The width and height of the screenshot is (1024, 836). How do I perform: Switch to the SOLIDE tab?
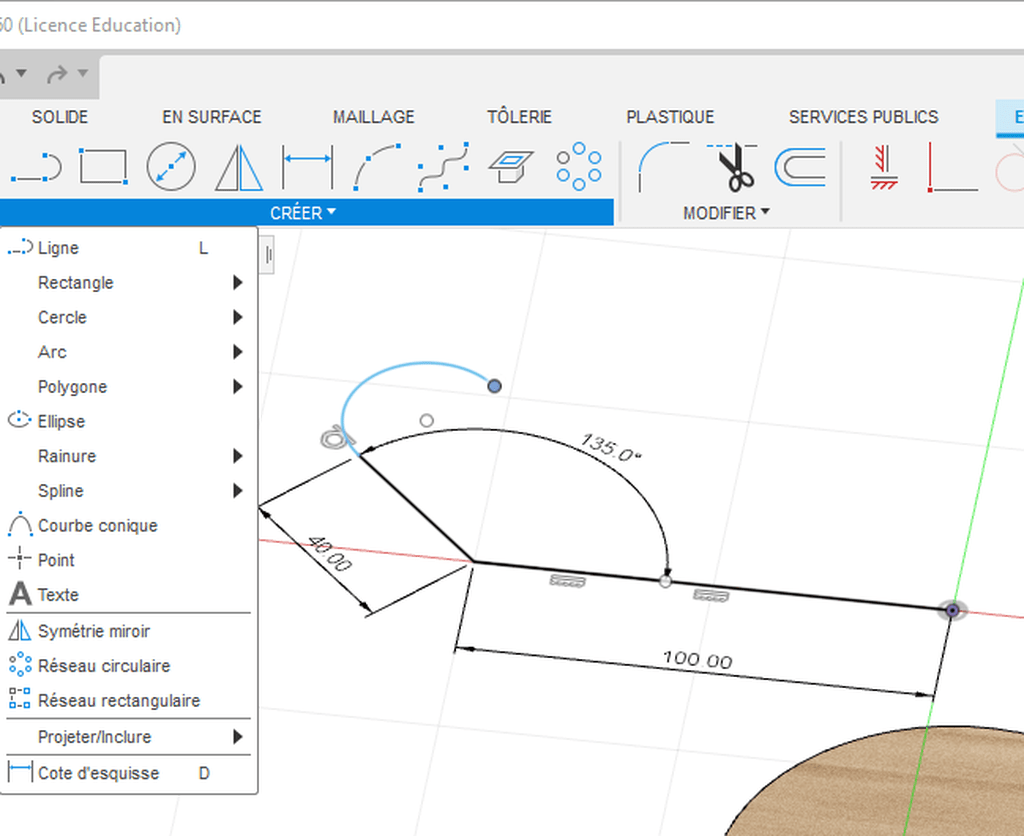tap(60, 117)
